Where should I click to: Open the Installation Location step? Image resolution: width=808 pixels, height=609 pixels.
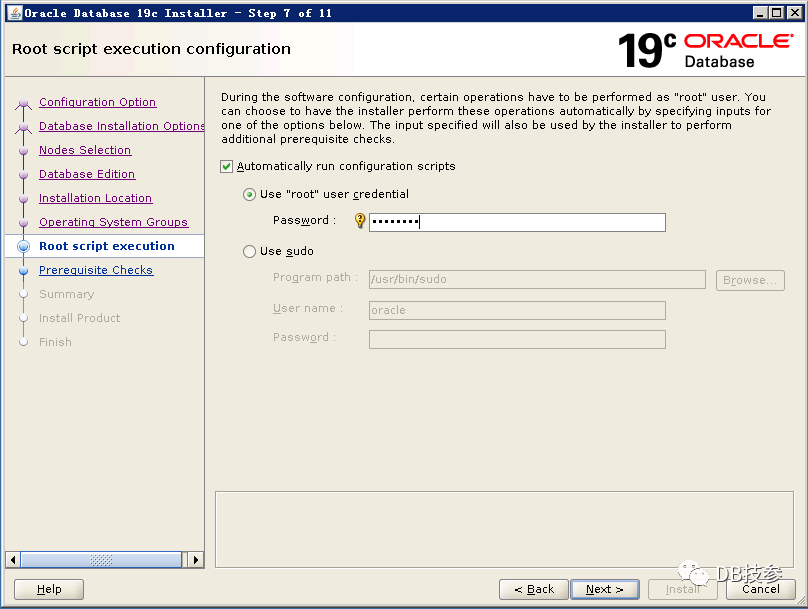coord(95,198)
